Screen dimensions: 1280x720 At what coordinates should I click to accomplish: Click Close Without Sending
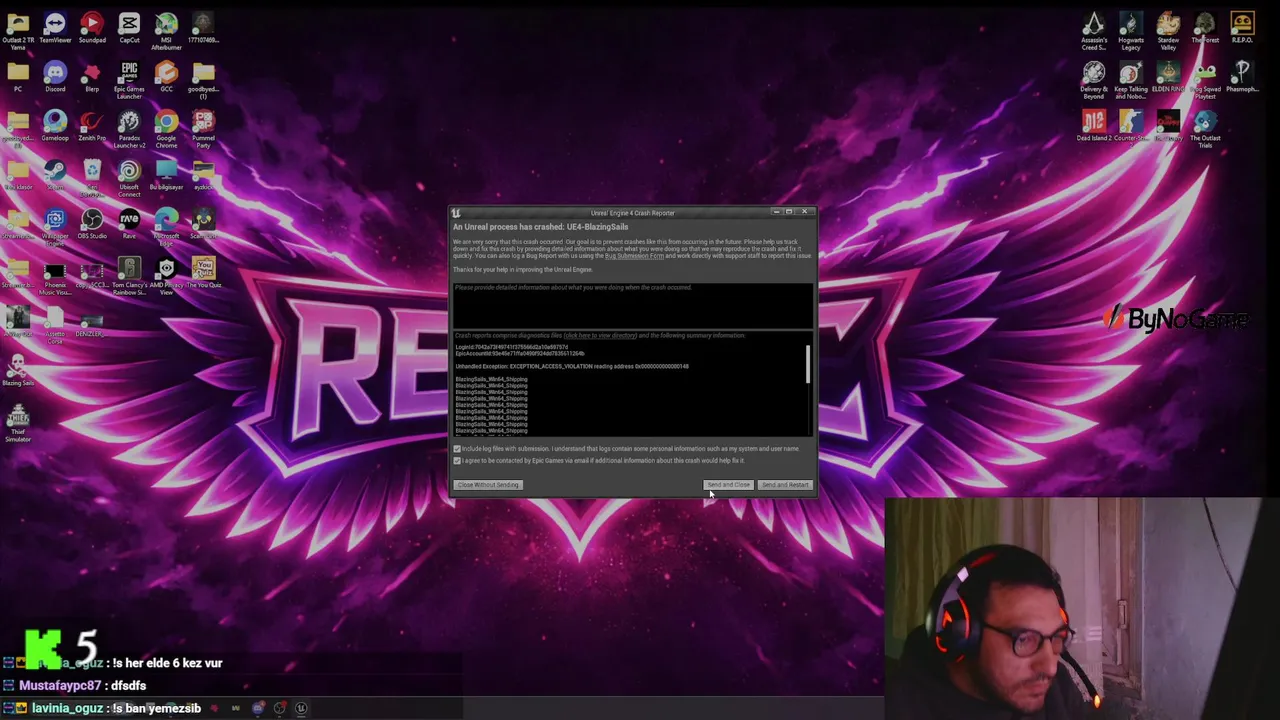(x=488, y=485)
